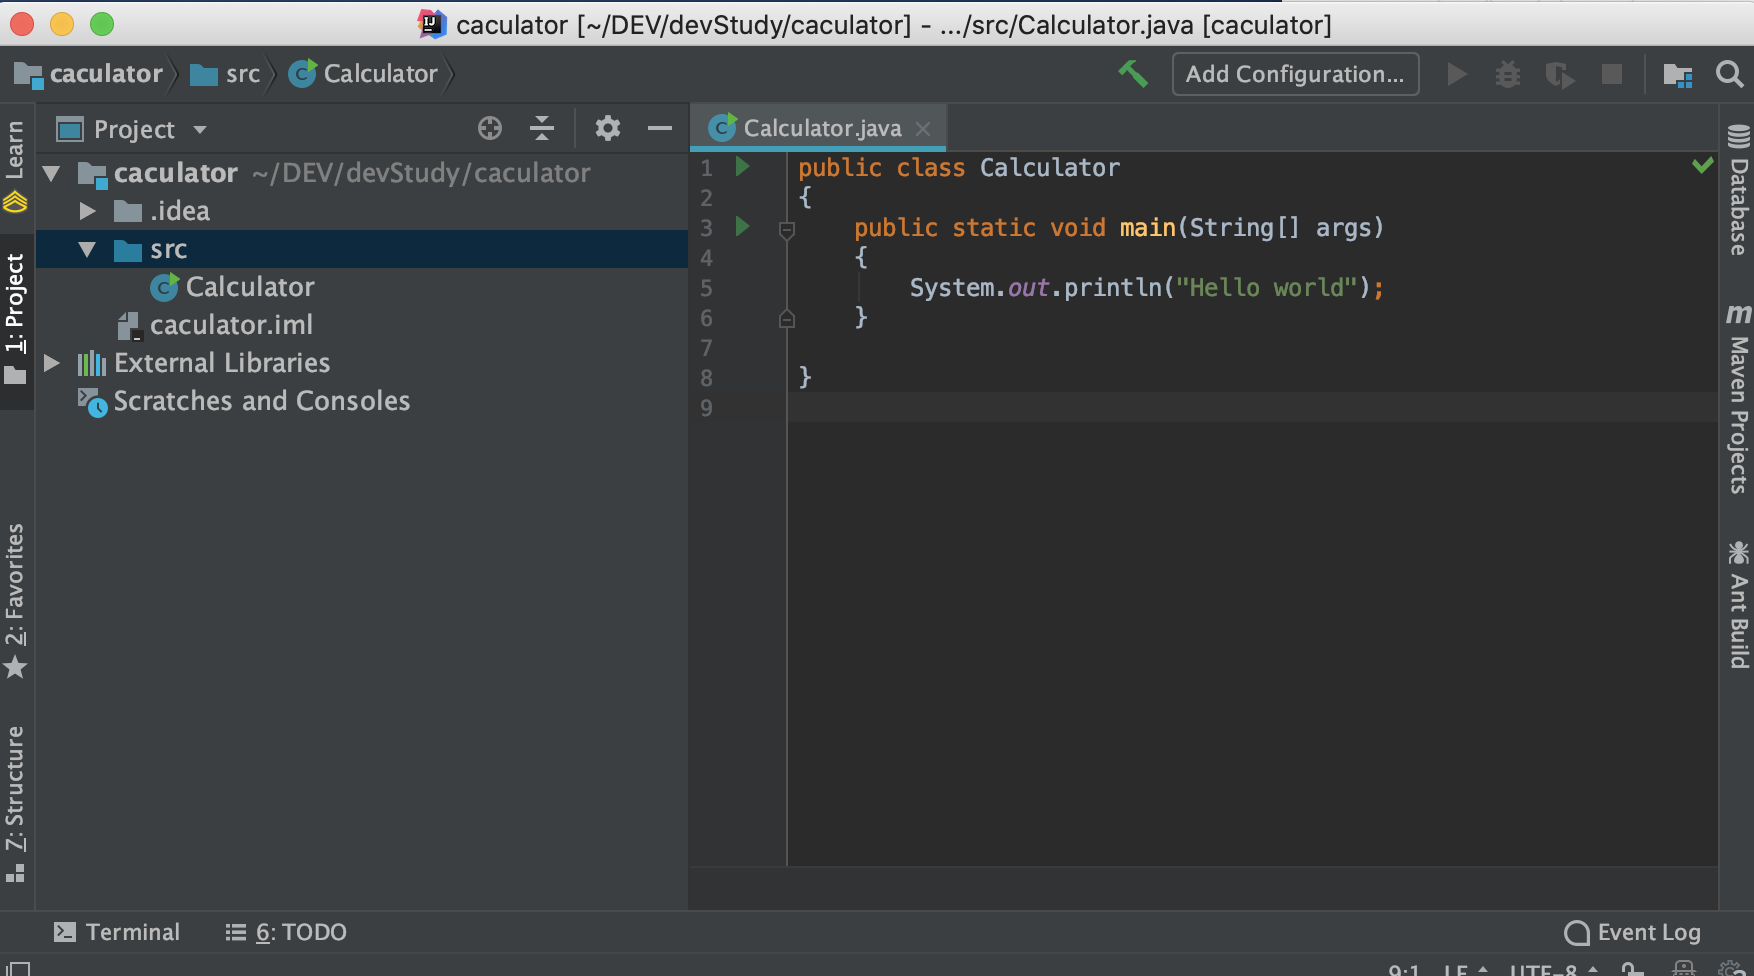
Task: Click run gutter icon beside main method
Action: pyautogui.click(x=743, y=226)
